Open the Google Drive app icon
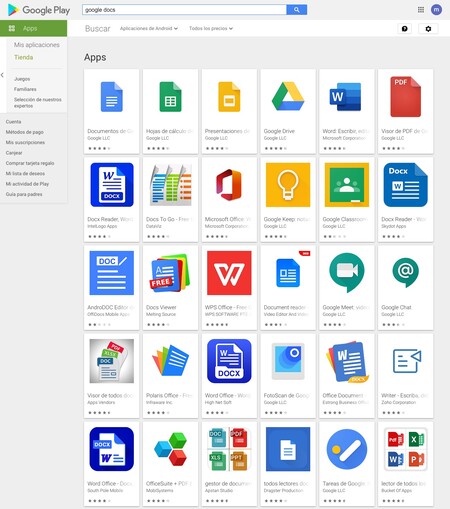Viewport: 450px width, 509px height. point(288,97)
